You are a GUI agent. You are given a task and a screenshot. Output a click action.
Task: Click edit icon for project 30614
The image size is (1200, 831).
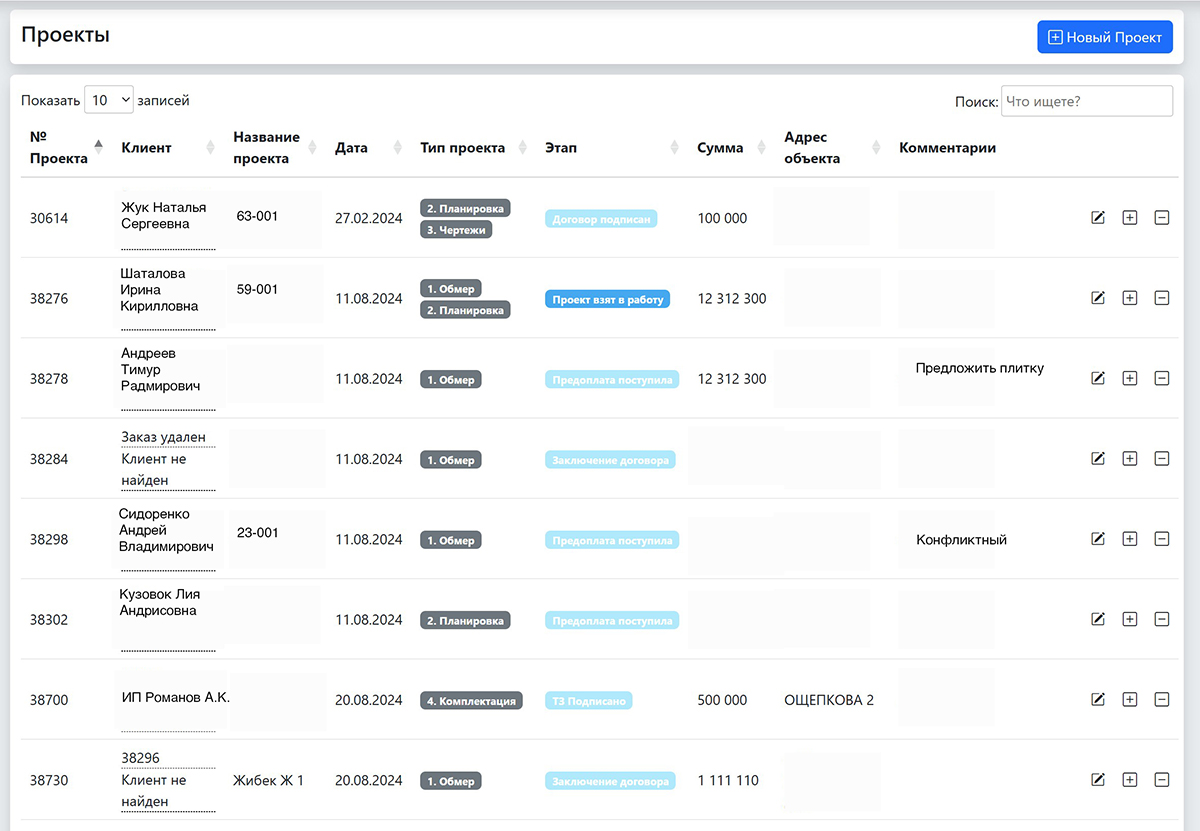(x=1098, y=217)
